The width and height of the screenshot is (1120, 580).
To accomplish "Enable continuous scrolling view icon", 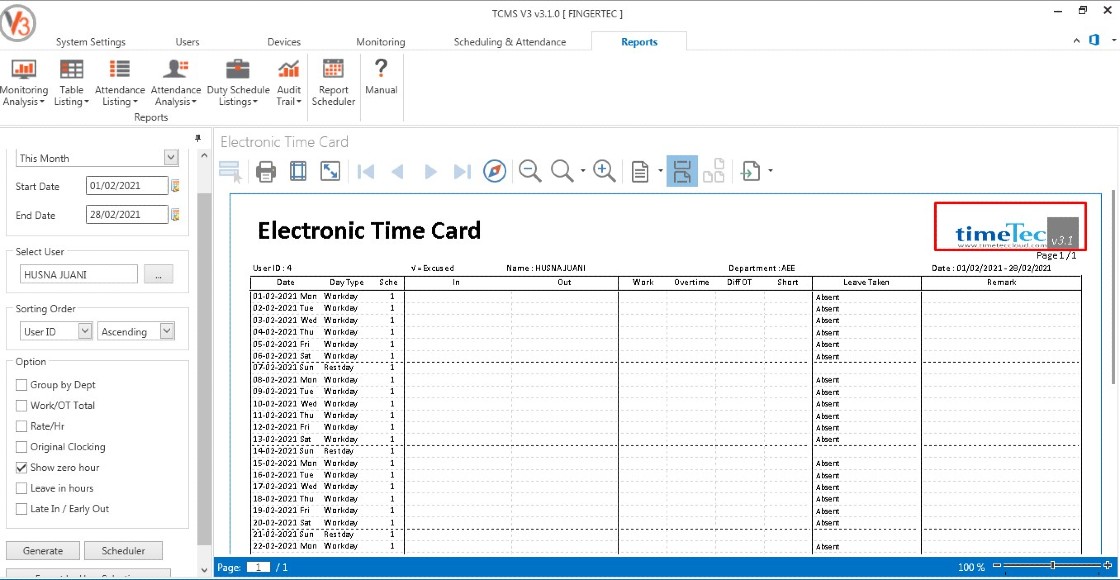I will [x=682, y=171].
